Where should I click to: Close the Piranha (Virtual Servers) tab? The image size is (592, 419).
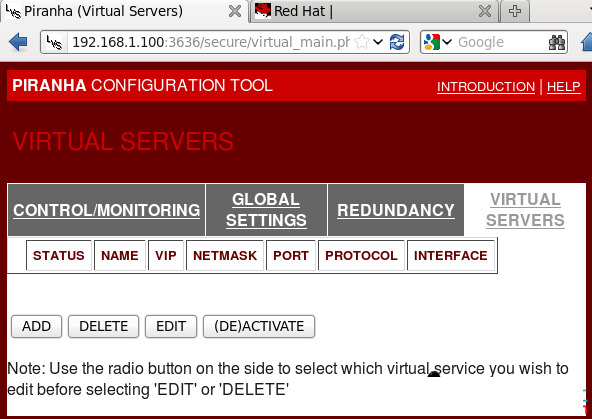235,11
